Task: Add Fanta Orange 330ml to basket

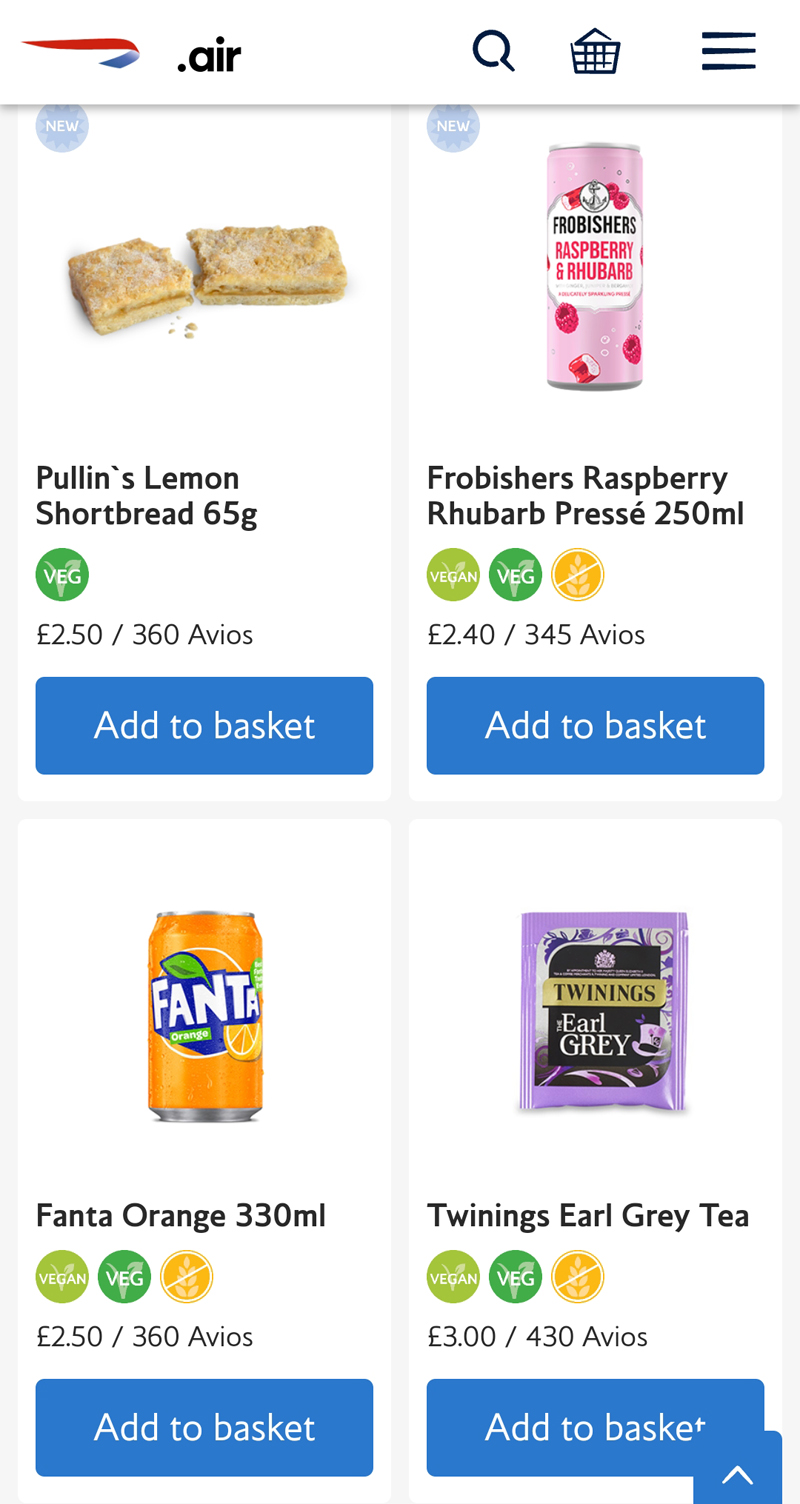Action: pyautogui.click(x=204, y=1427)
